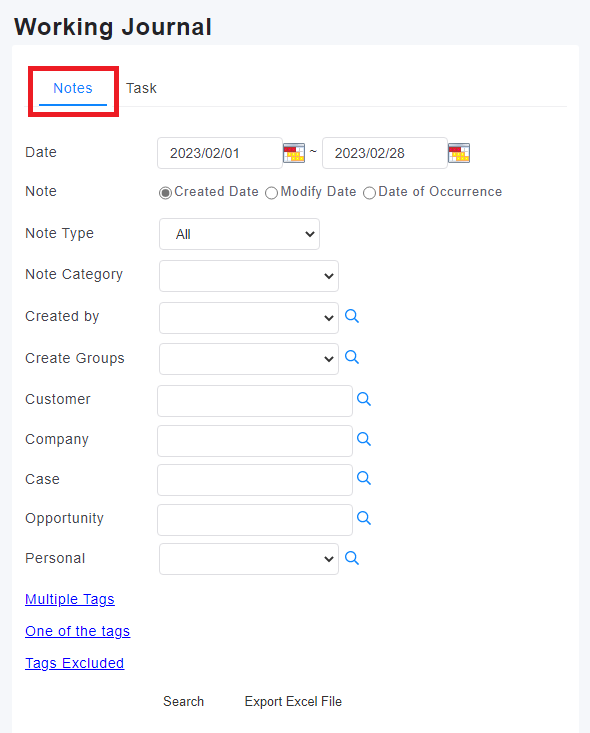Click inside the Customer text field

click(255, 401)
